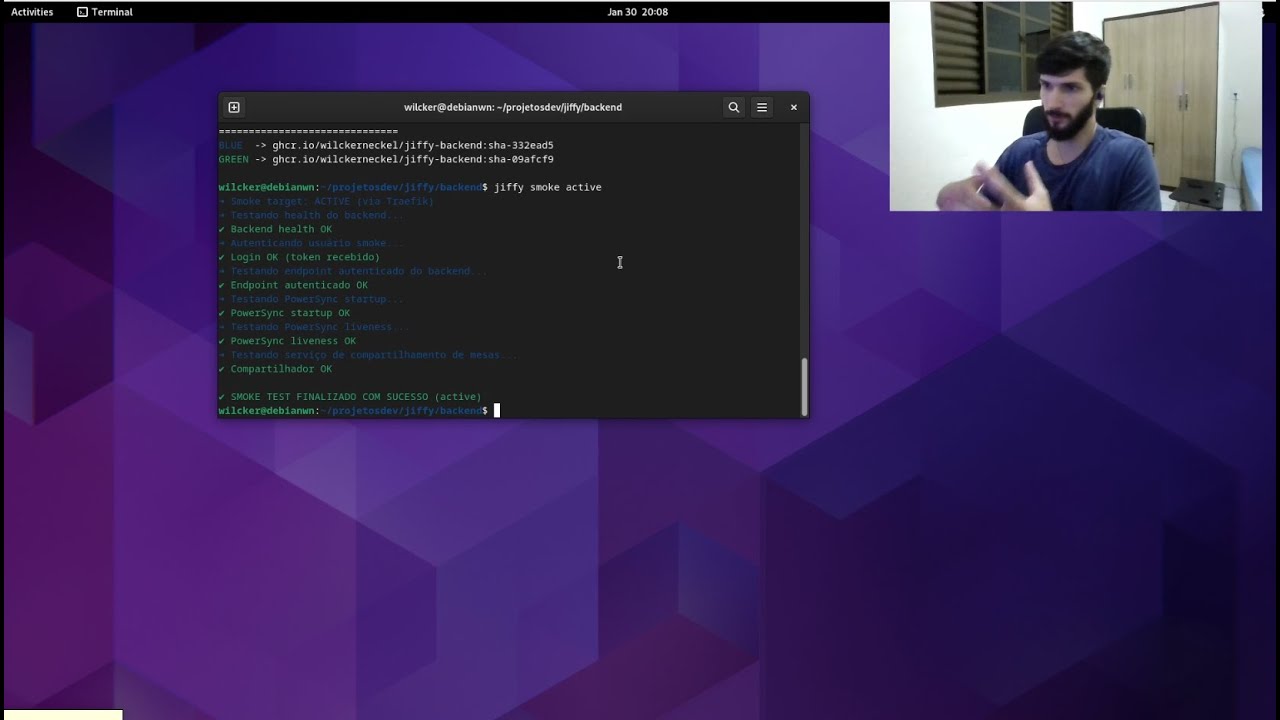This screenshot has width=1280, height=720.
Task: Click the 'Testando PowerSync startup...' line
Action: tap(311, 299)
